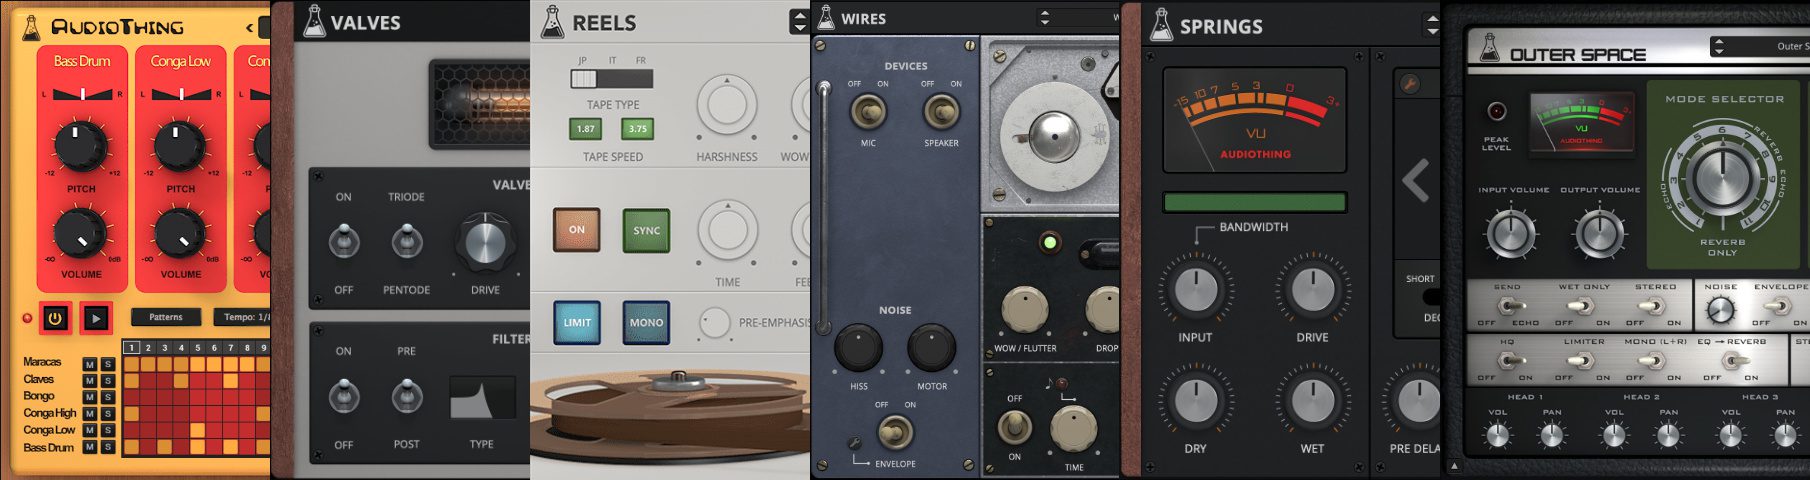Click the previous preset arrow in drum plugin
This screenshot has width=1810, height=480.
click(249, 27)
